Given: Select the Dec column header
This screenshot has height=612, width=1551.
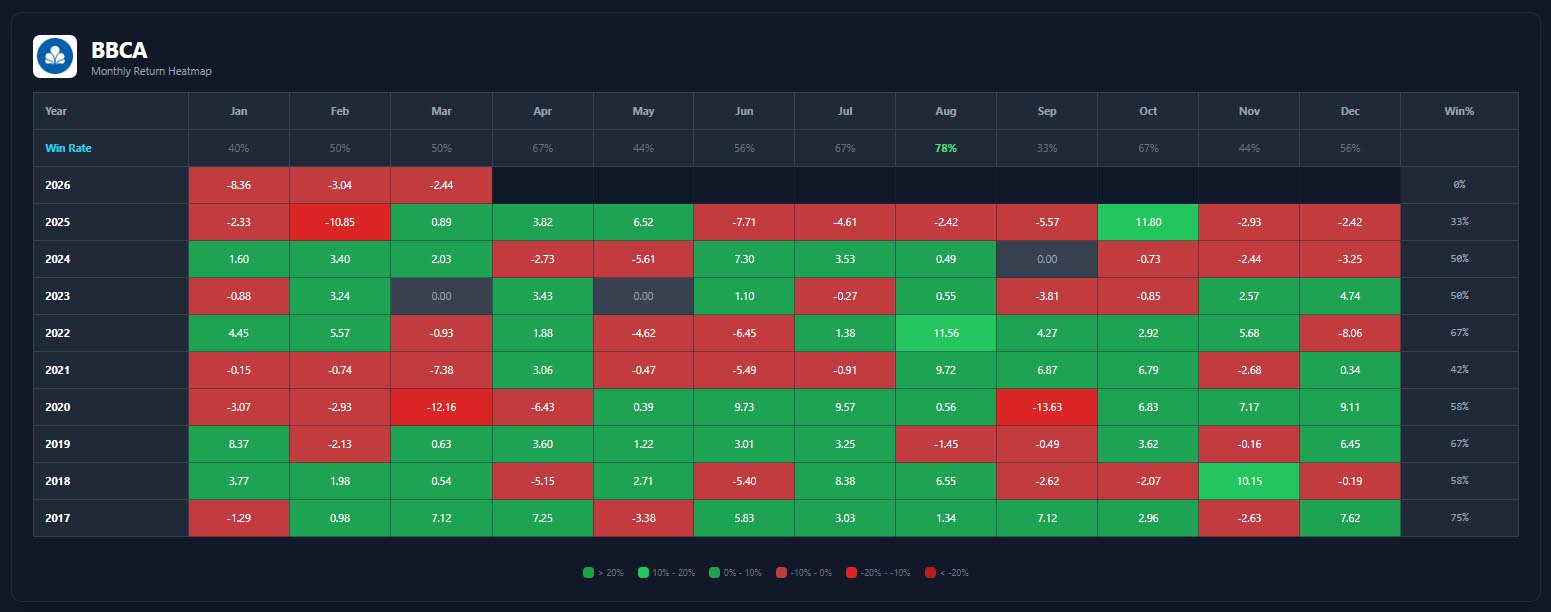Looking at the screenshot, I should point(1349,111).
